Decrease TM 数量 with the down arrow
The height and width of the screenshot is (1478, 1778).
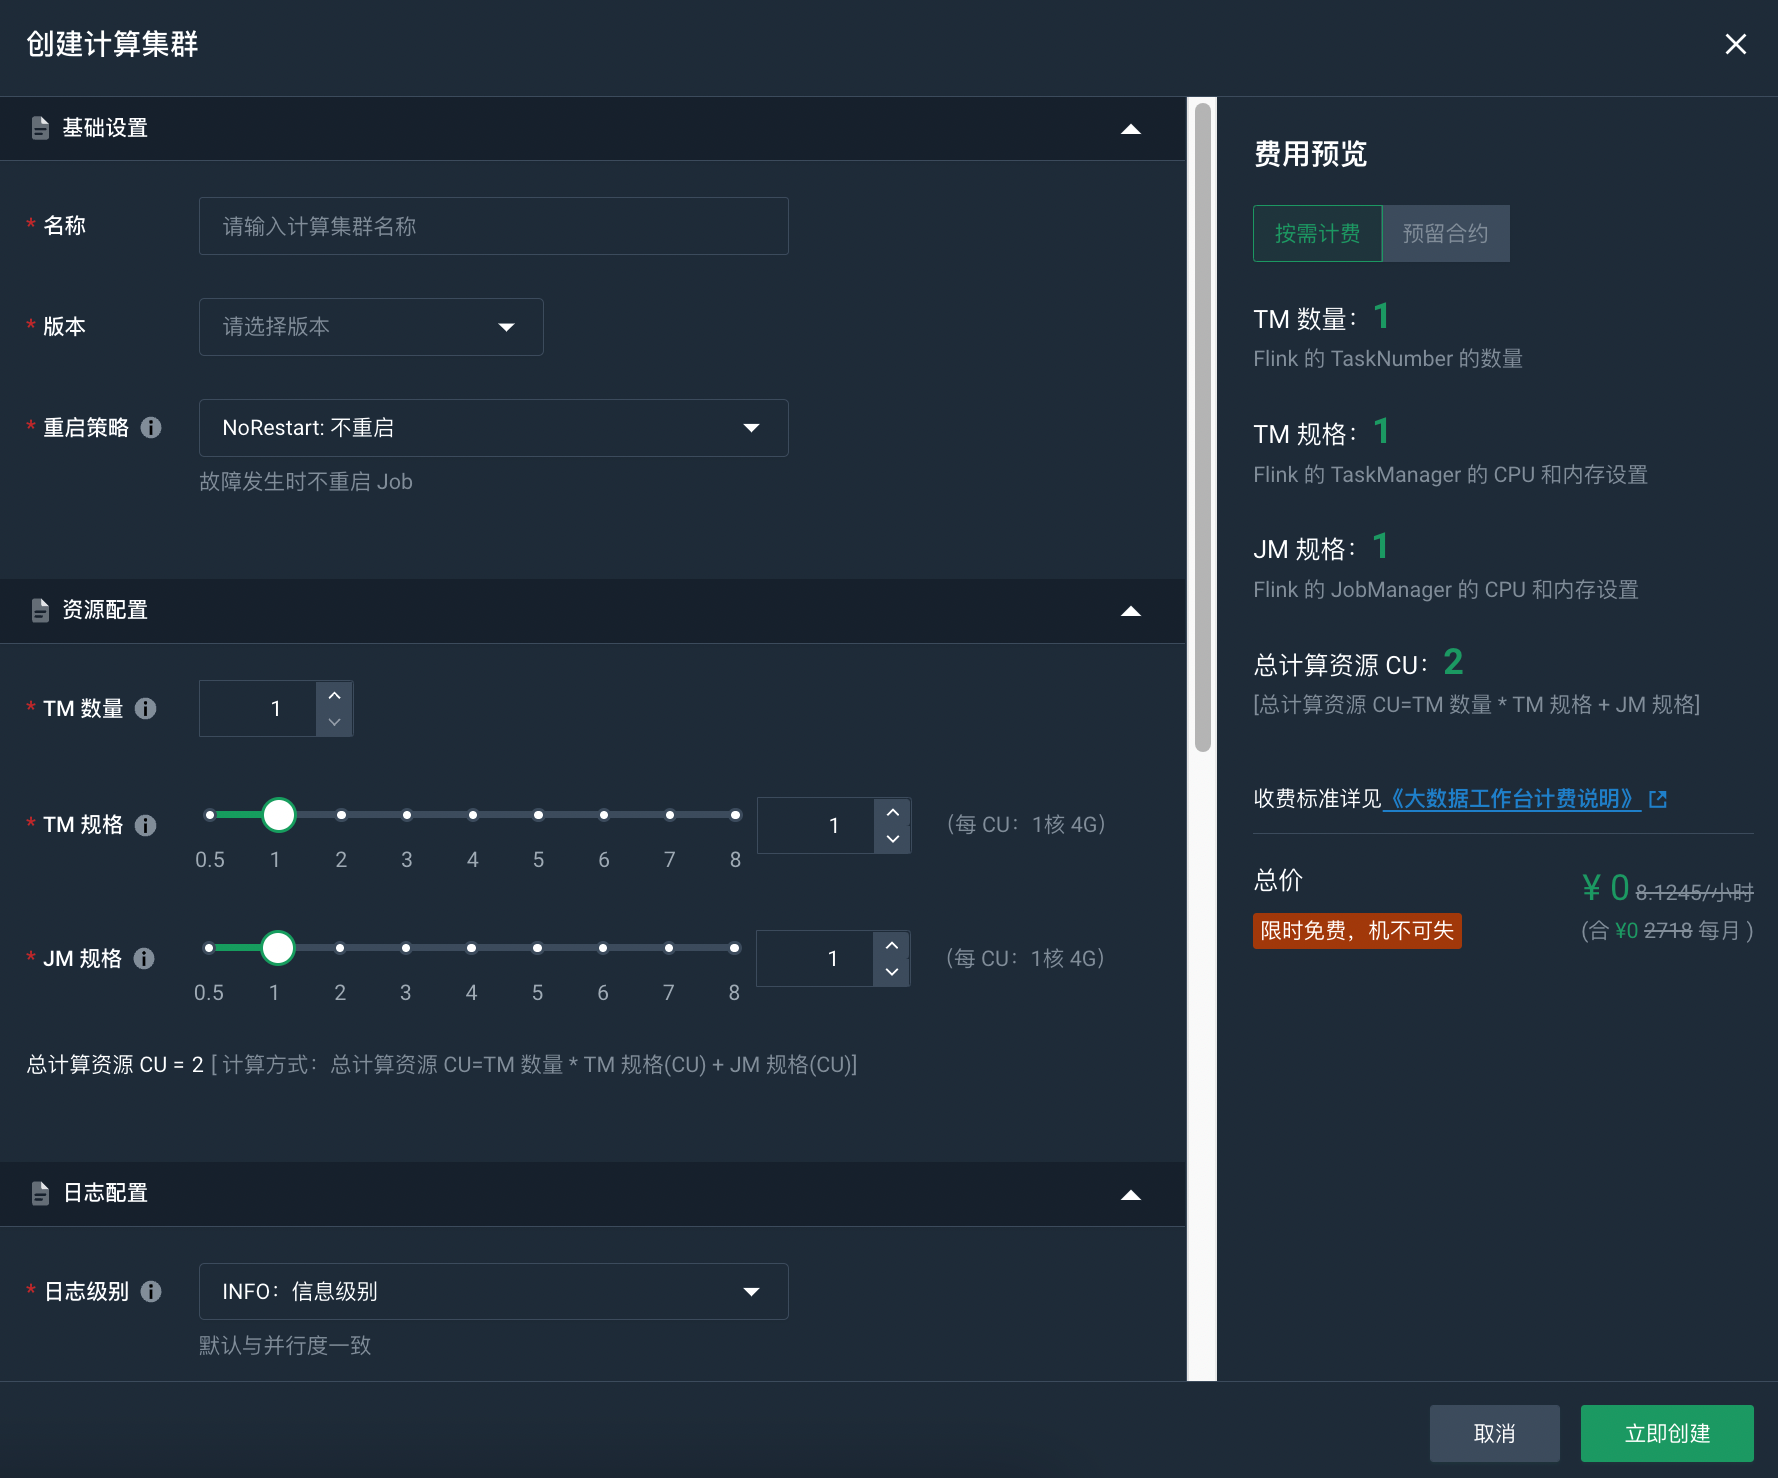tap(335, 722)
